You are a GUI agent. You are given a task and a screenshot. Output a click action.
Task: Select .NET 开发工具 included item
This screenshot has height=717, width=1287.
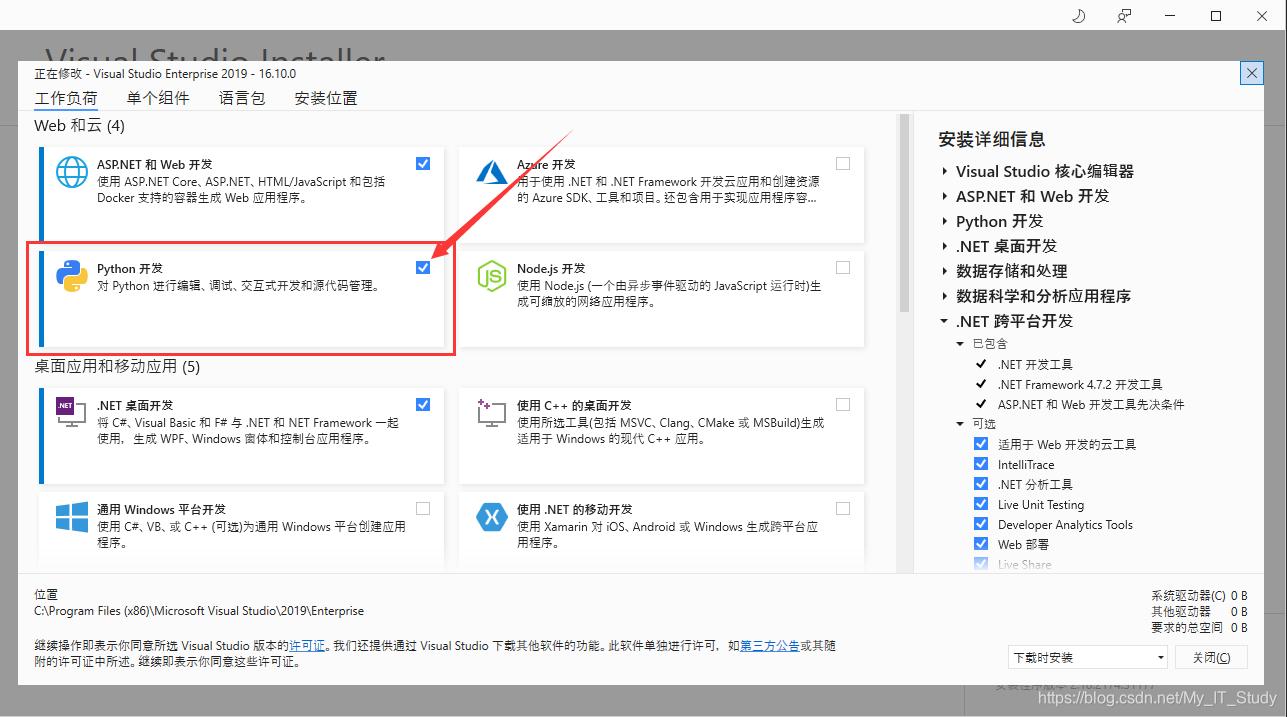coord(1035,364)
